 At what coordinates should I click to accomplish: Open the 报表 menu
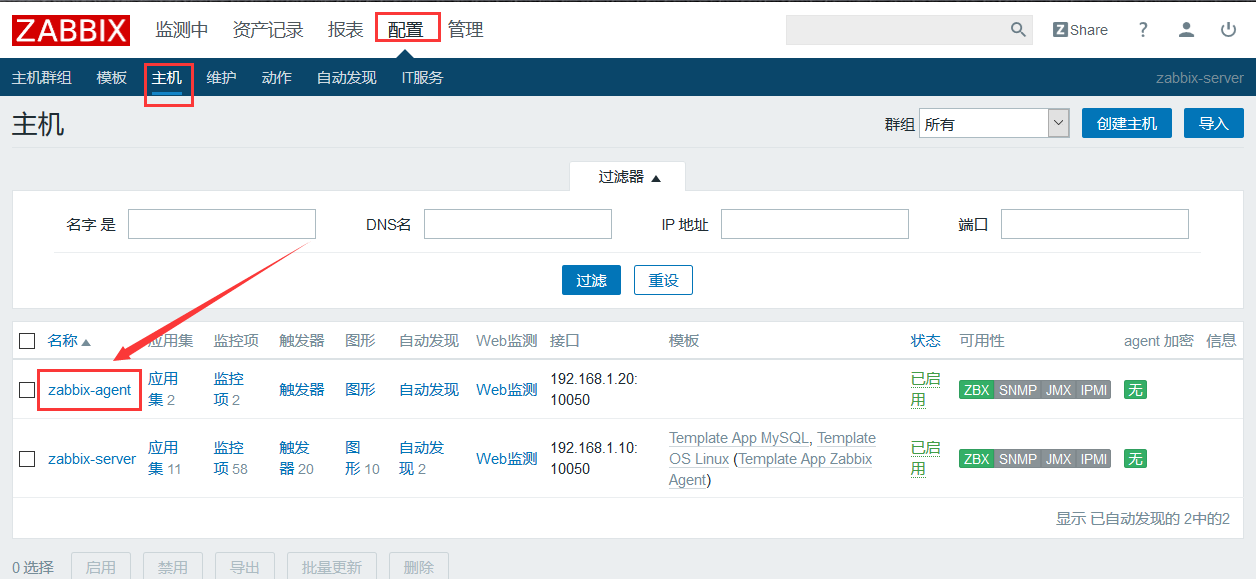[x=346, y=30]
